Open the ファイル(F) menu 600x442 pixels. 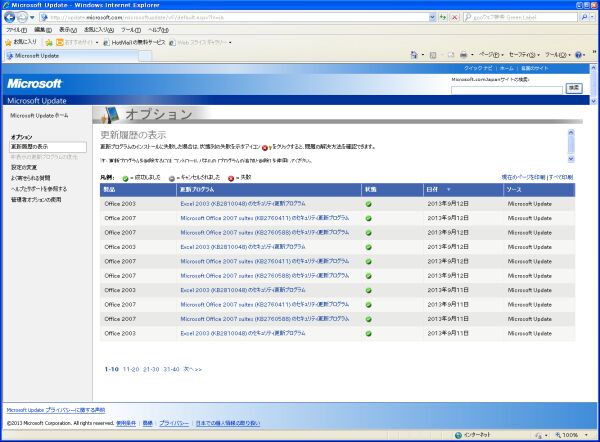[x=16, y=30]
